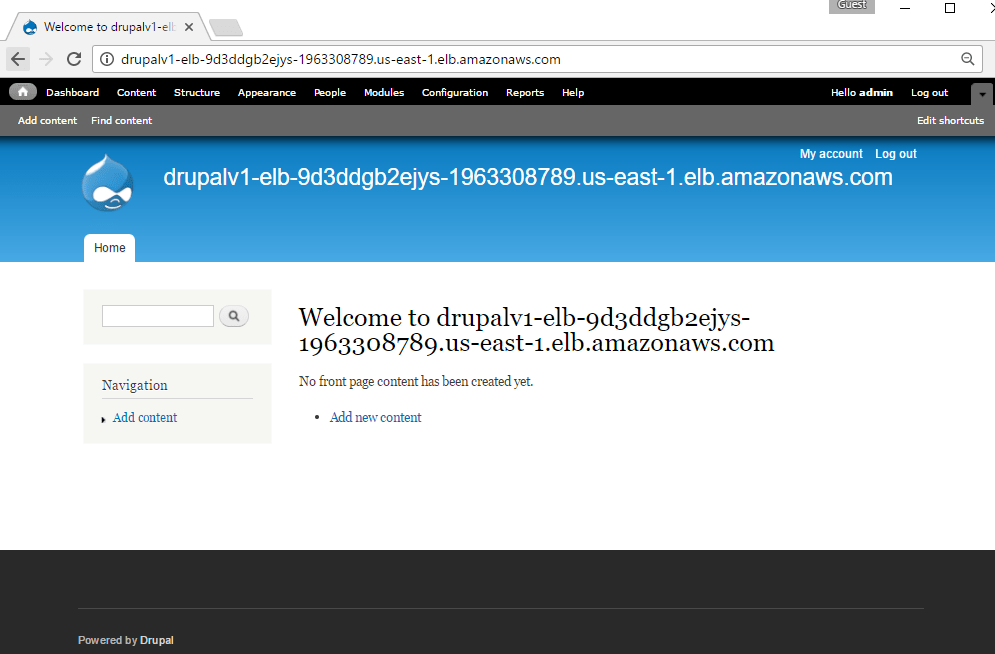Click the Guest profile button in title bar
The height and width of the screenshot is (654, 995).
pyautogui.click(x=851, y=6)
